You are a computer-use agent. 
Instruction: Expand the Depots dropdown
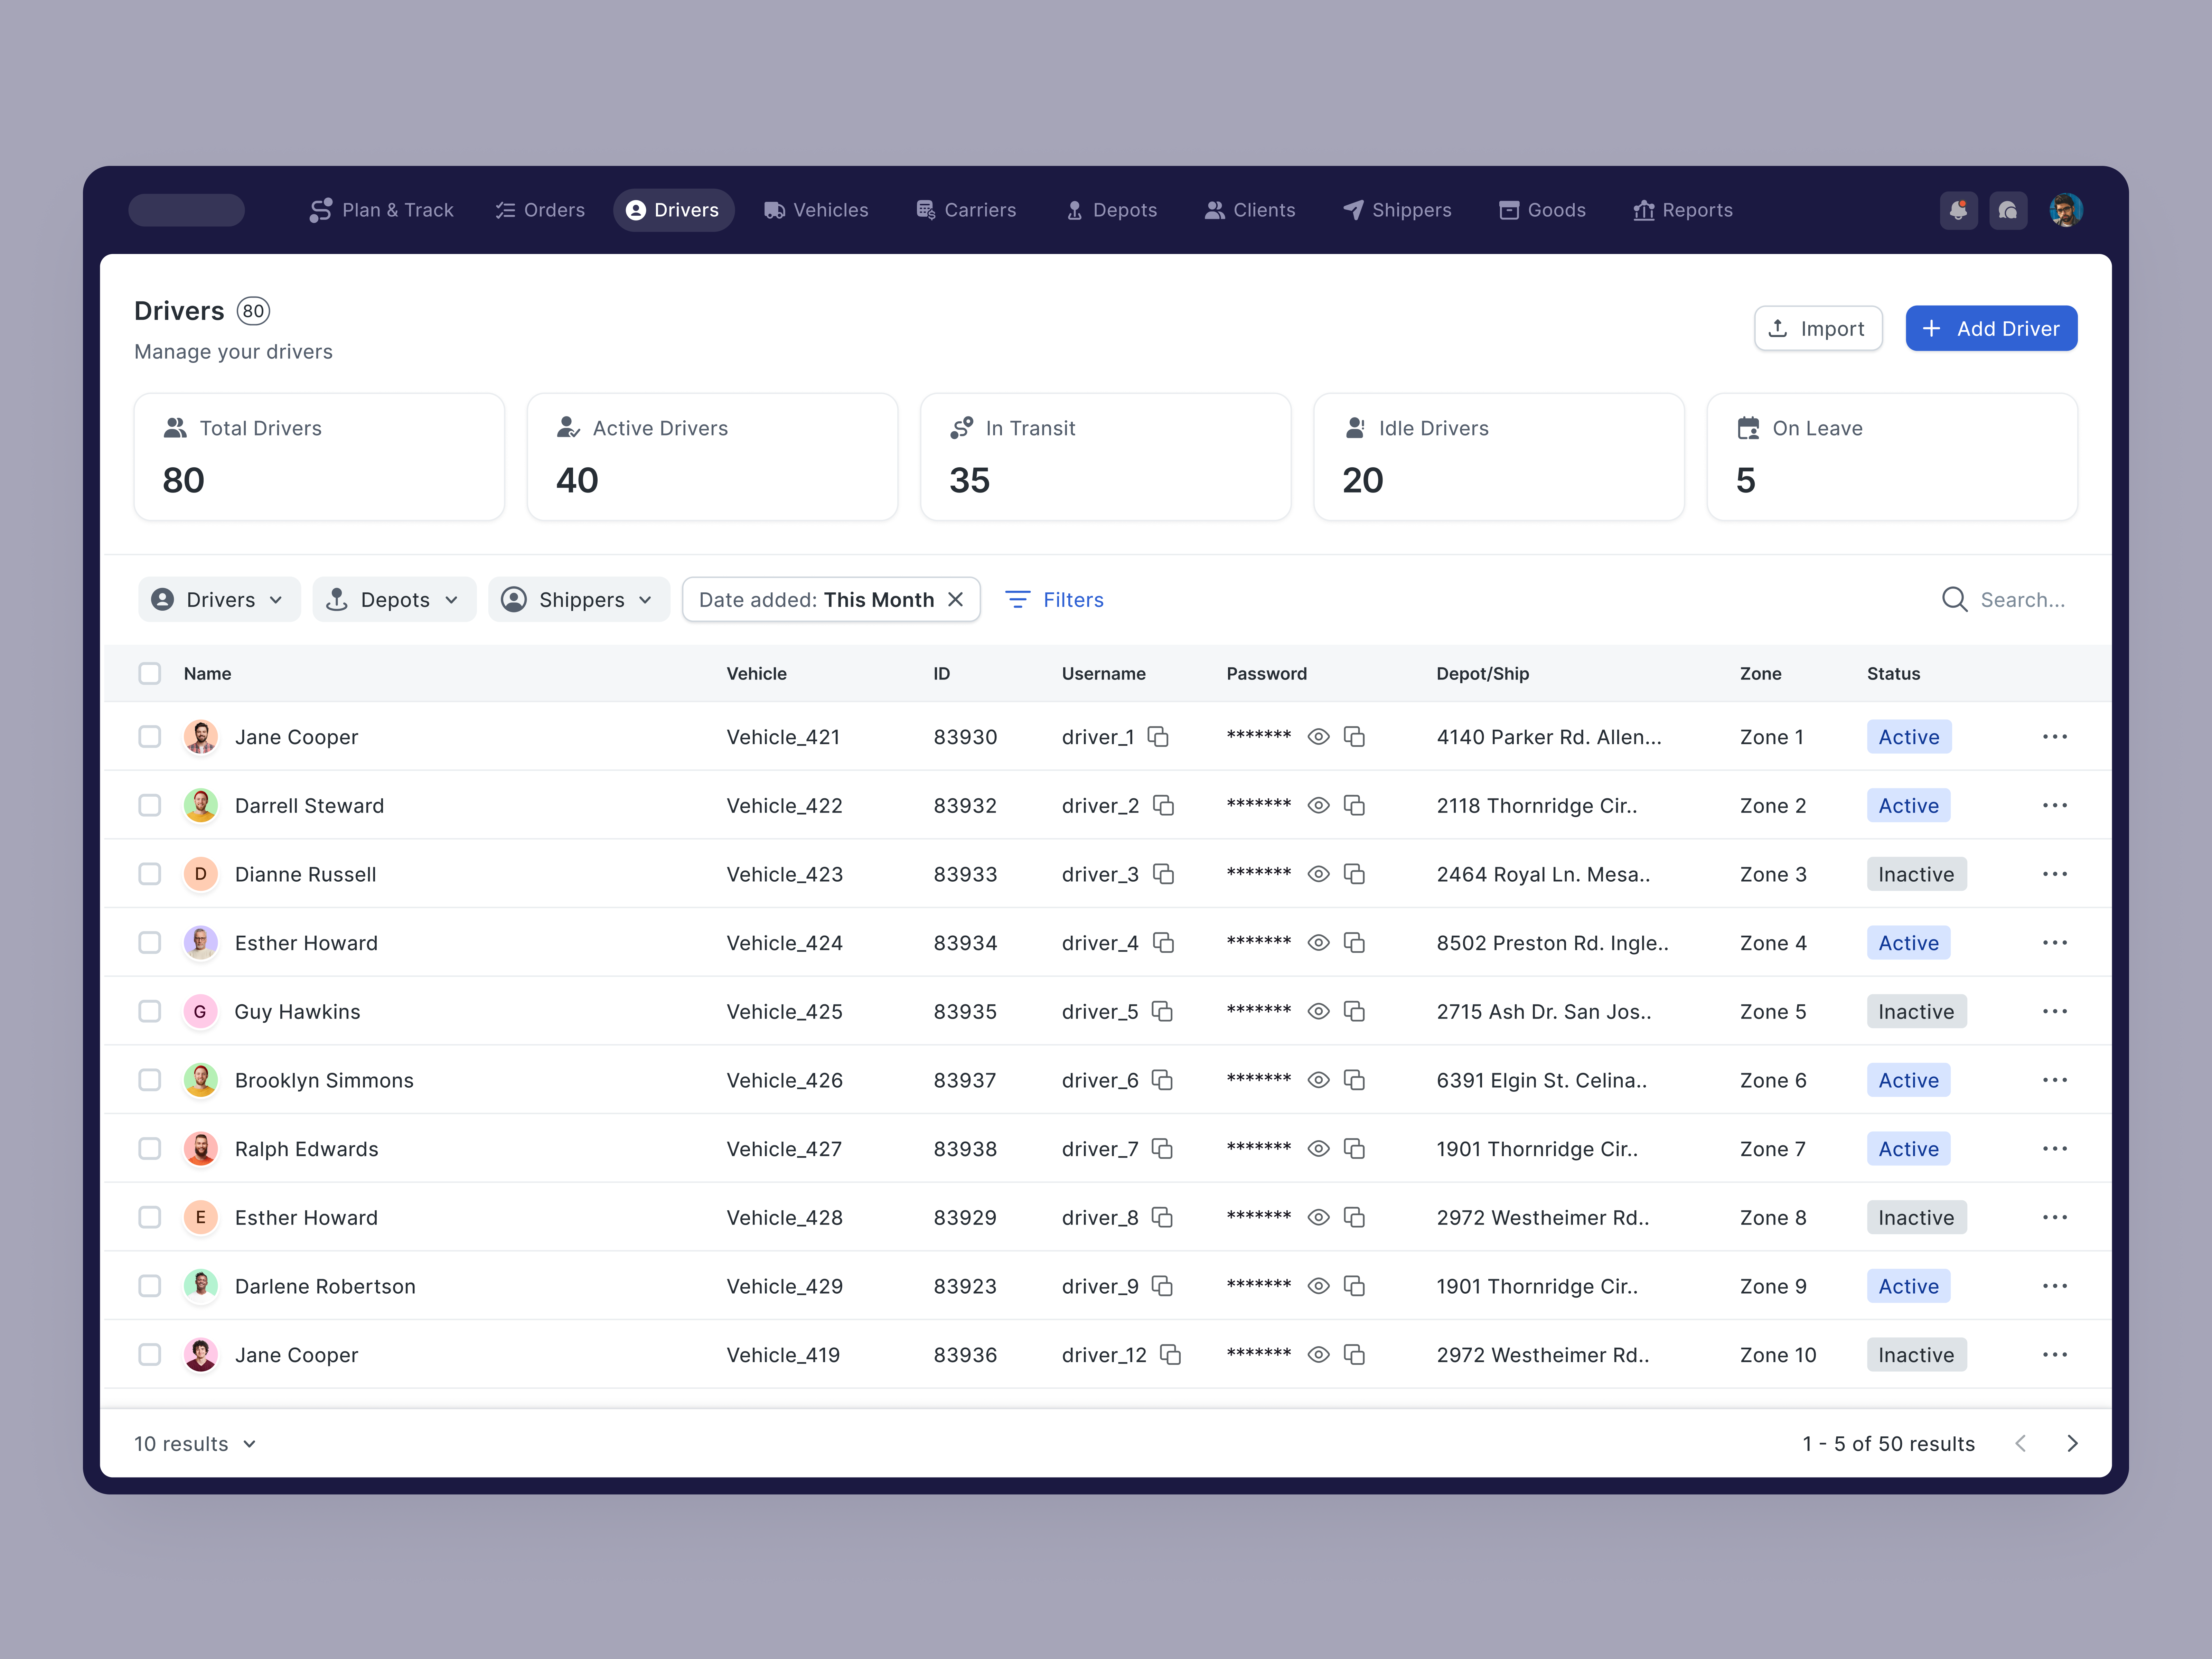[394, 599]
